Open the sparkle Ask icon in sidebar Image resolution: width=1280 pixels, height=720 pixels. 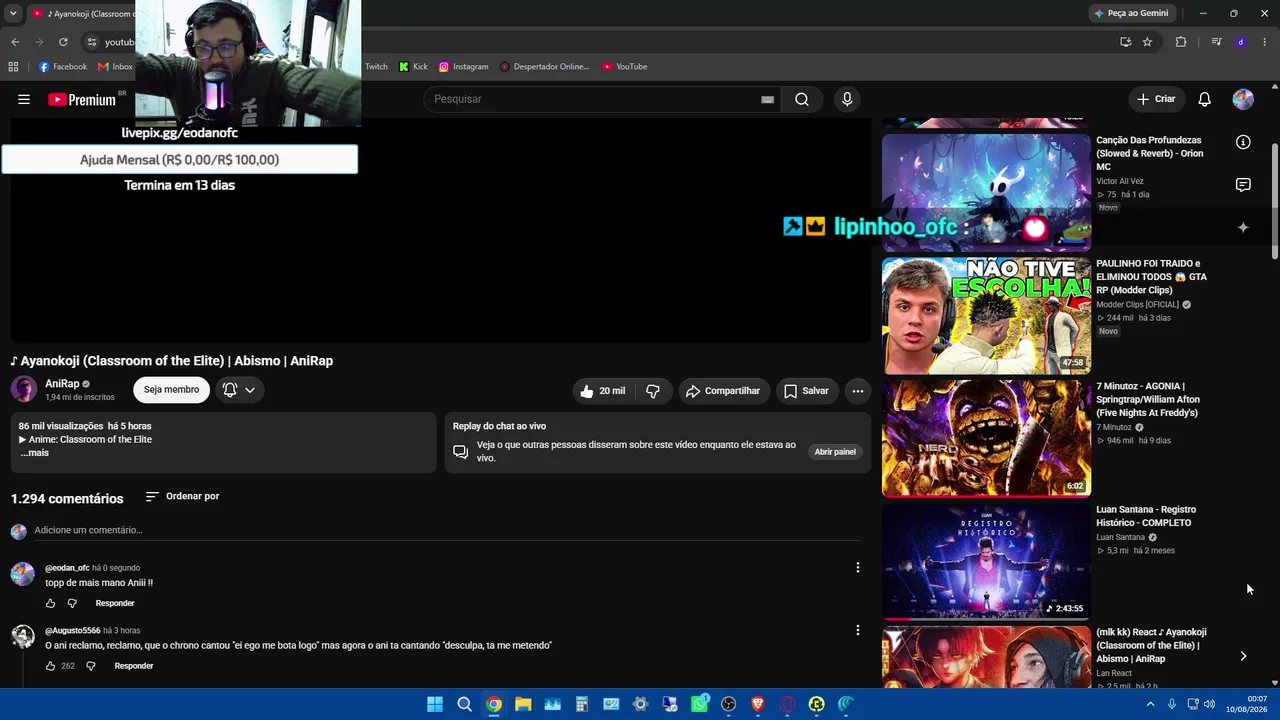click(x=1243, y=228)
